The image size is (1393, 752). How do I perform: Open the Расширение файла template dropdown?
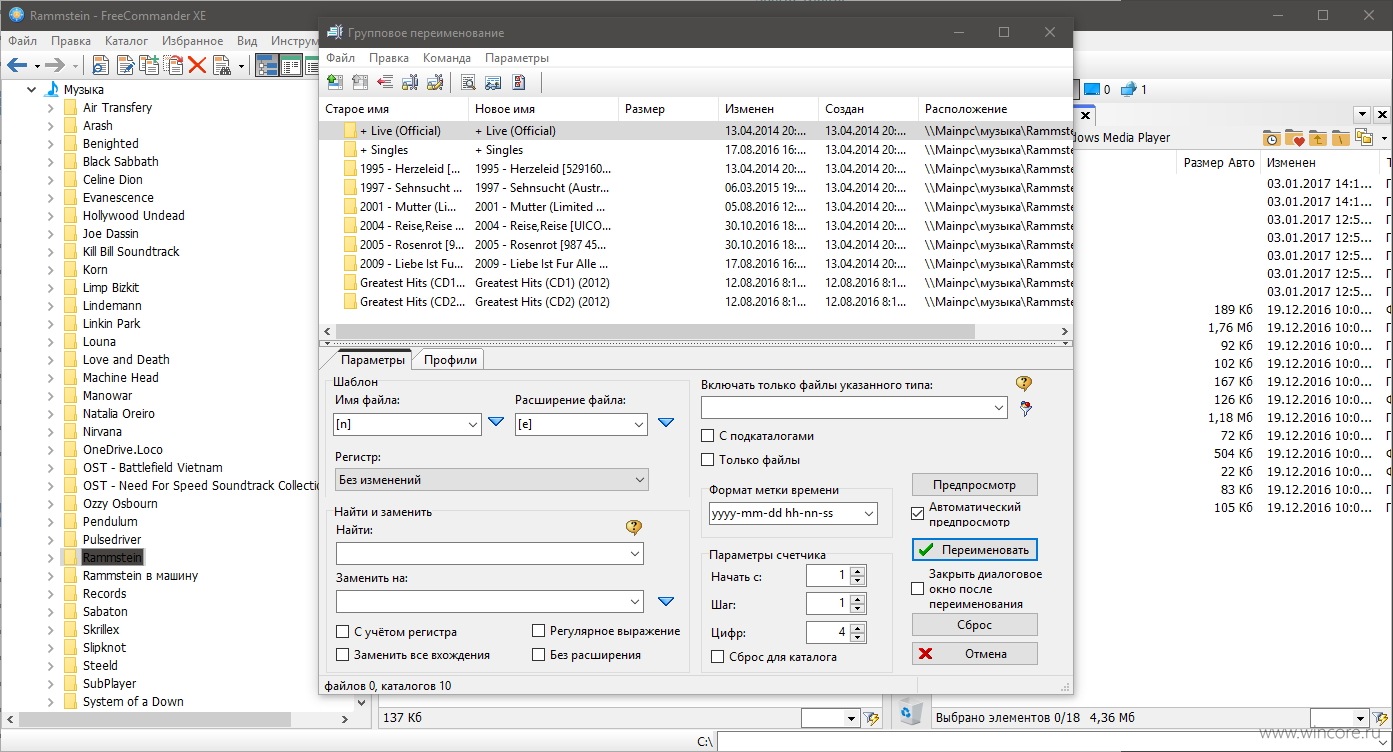(639, 424)
